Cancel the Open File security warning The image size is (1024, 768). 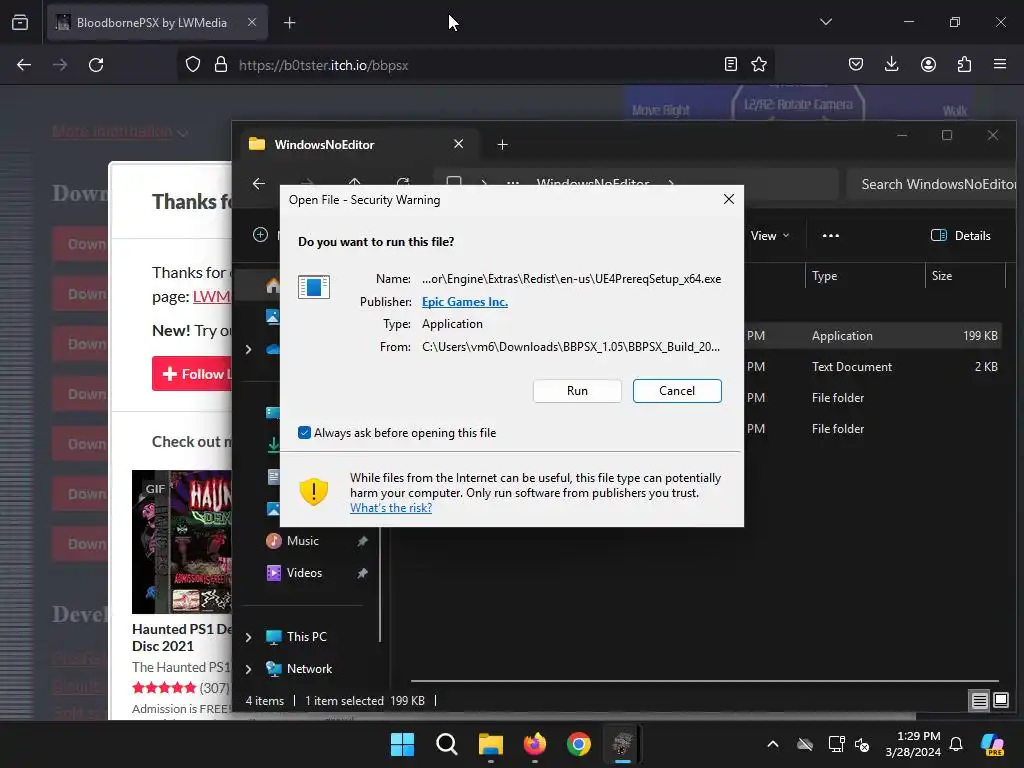click(677, 391)
